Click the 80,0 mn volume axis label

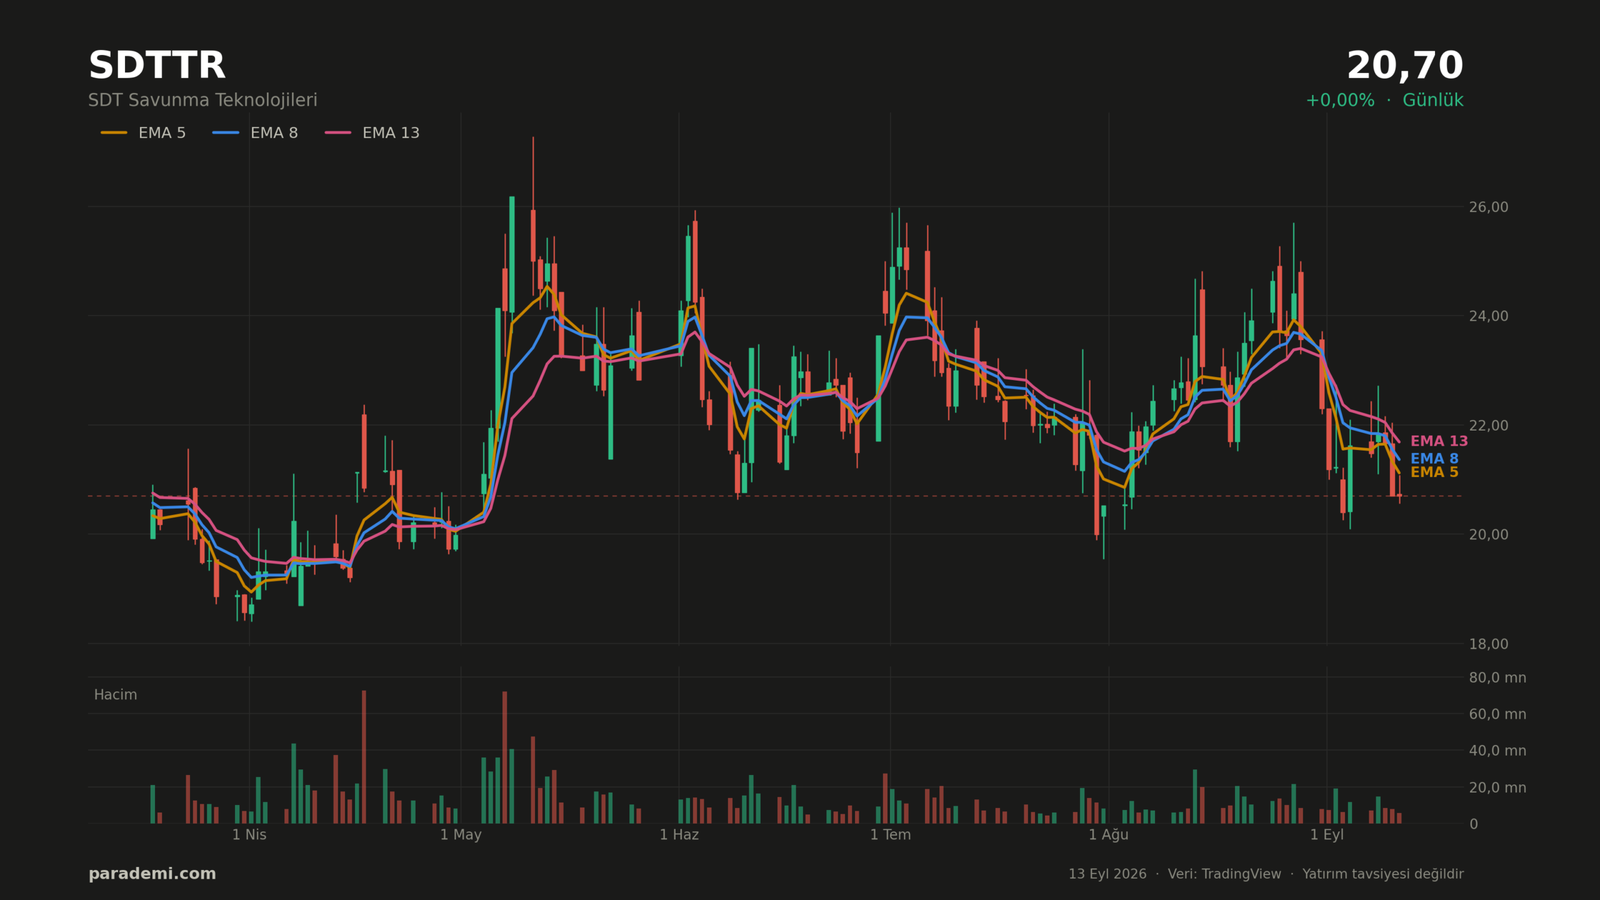[1498, 678]
